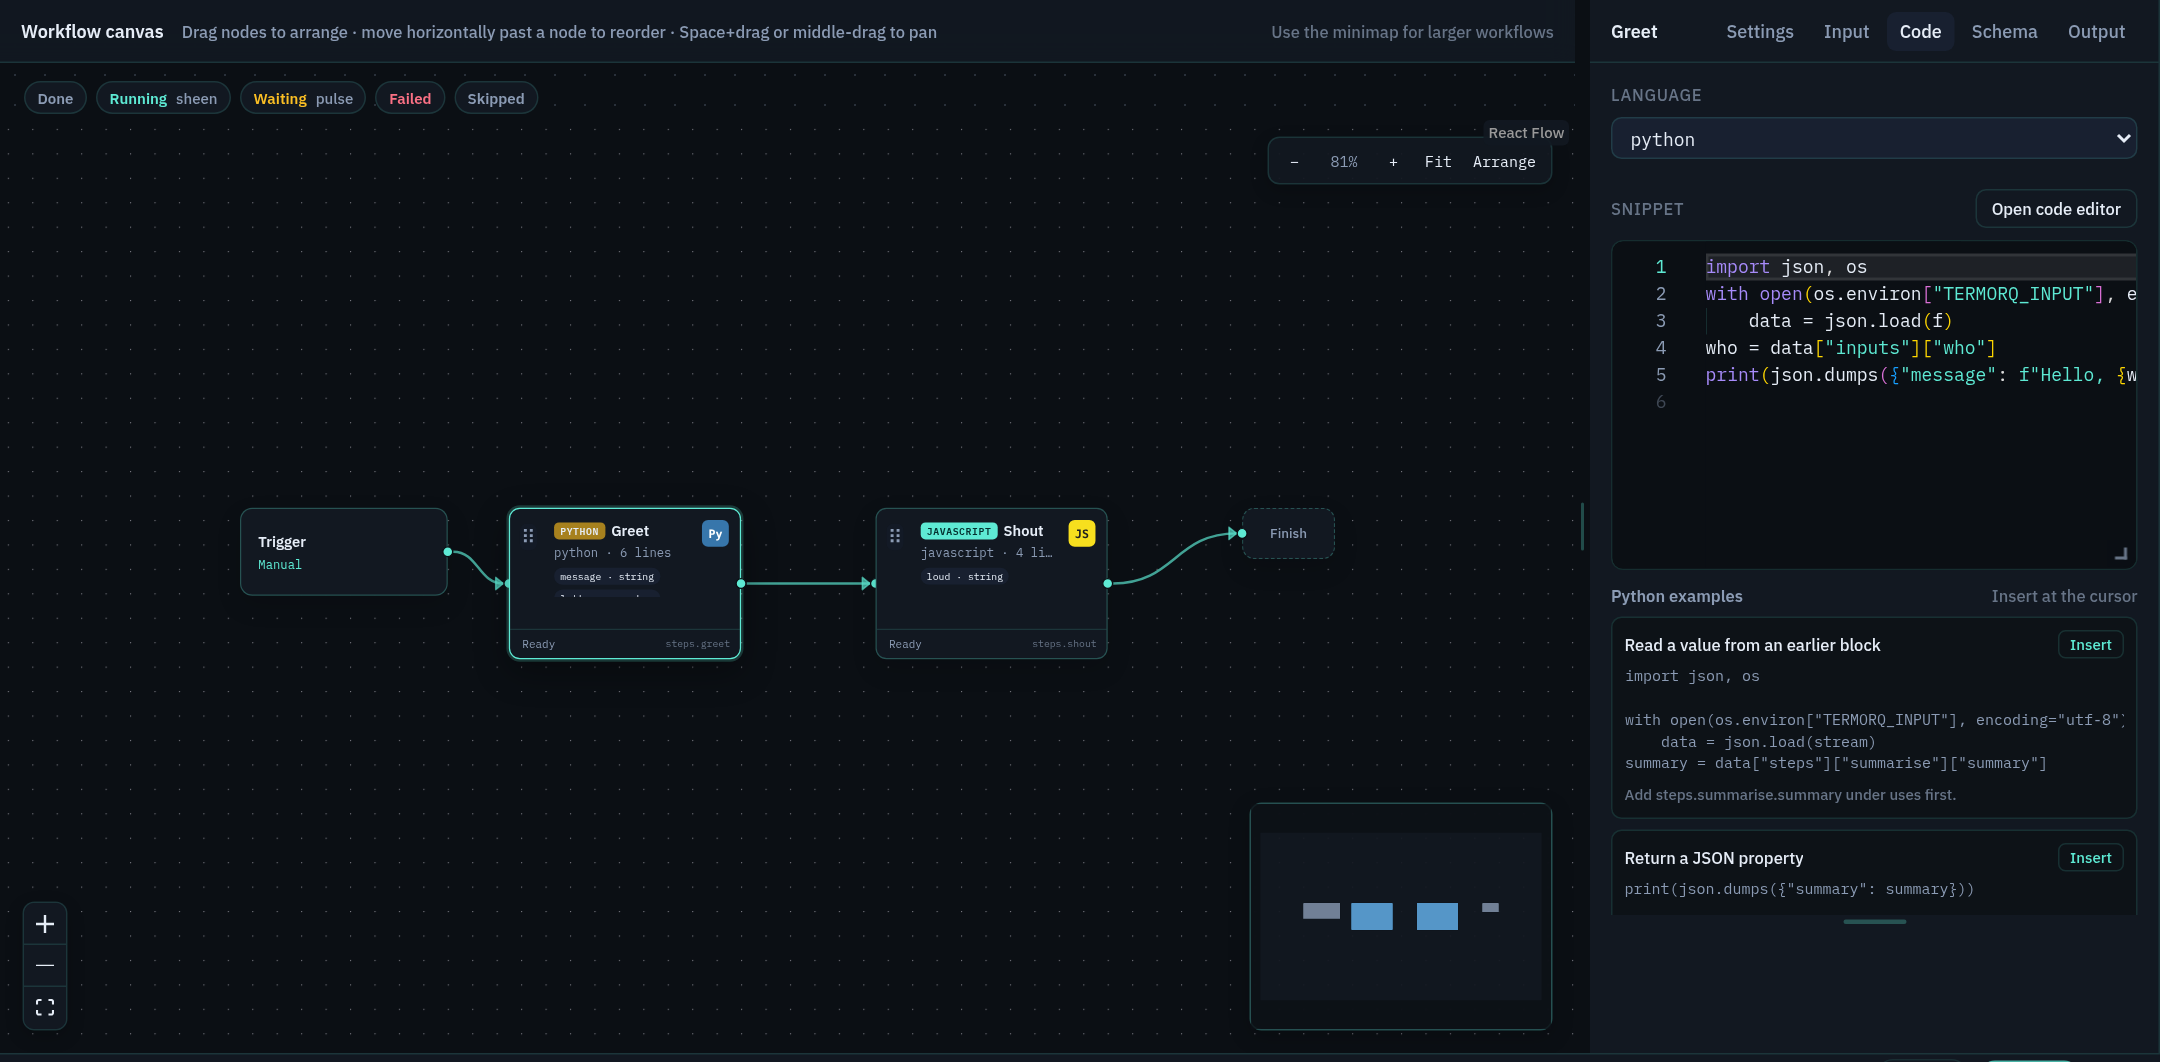
Task: Zoom in with the plus canvas control
Action: click(45, 924)
